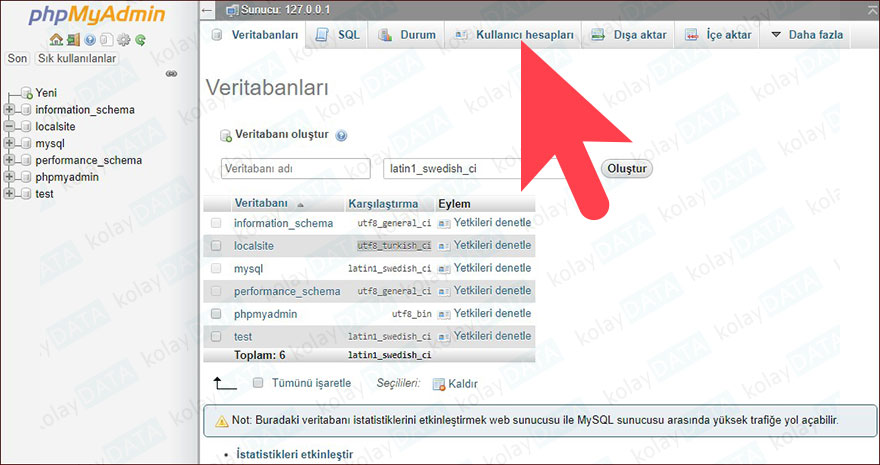This screenshot has height=465, width=880.
Task: Collapse the localsite node in tree
Action: (x=9, y=127)
